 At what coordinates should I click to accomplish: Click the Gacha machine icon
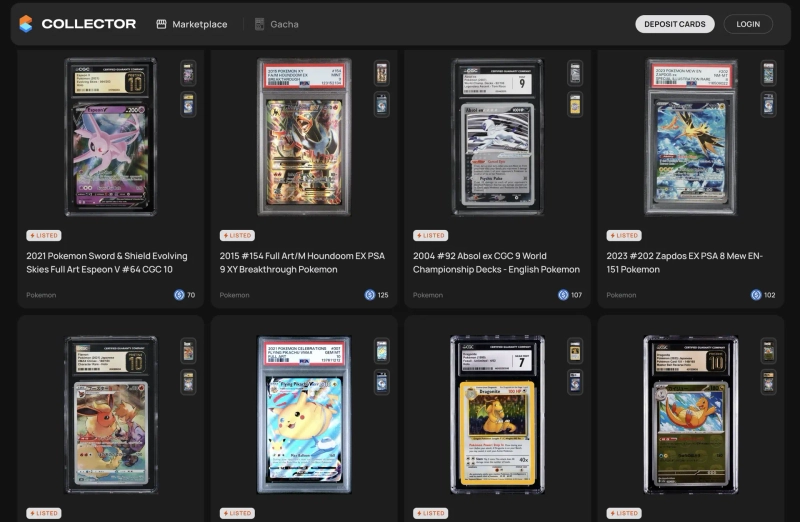click(259, 24)
